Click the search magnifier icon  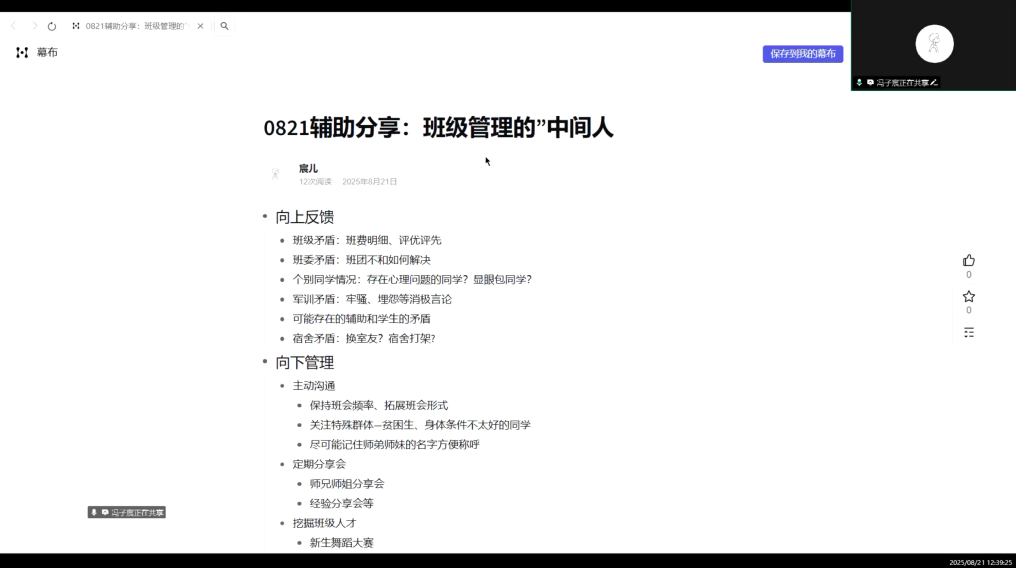tap(224, 26)
